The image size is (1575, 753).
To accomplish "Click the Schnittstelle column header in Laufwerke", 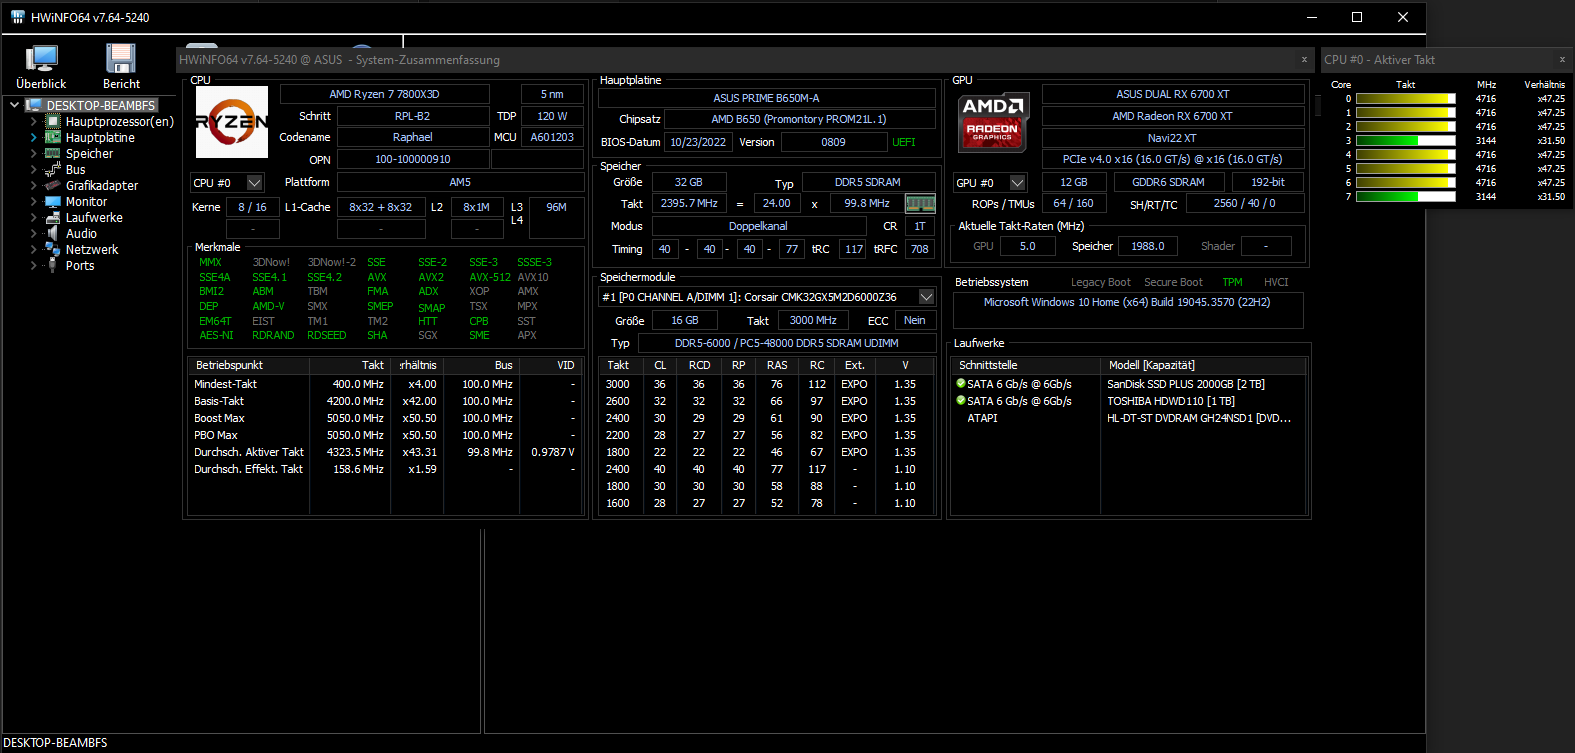I will pyautogui.click(x=1026, y=365).
